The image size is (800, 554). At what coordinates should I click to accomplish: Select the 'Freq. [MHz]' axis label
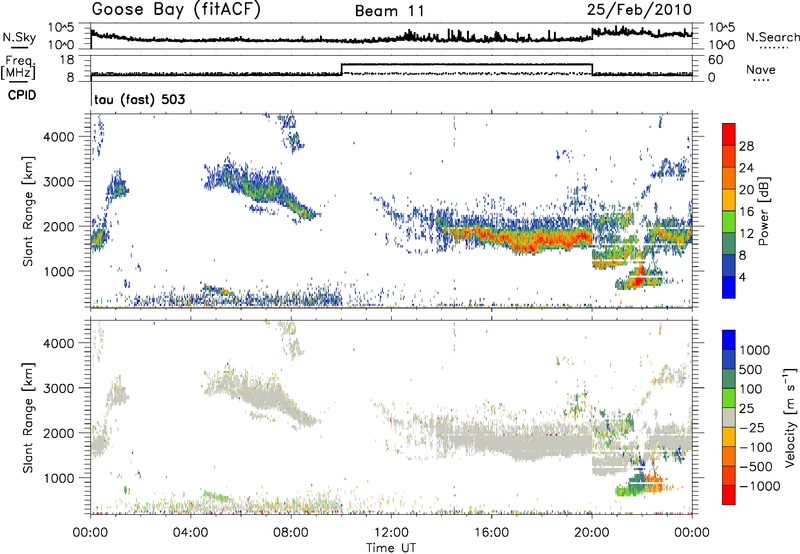pos(19,68)
